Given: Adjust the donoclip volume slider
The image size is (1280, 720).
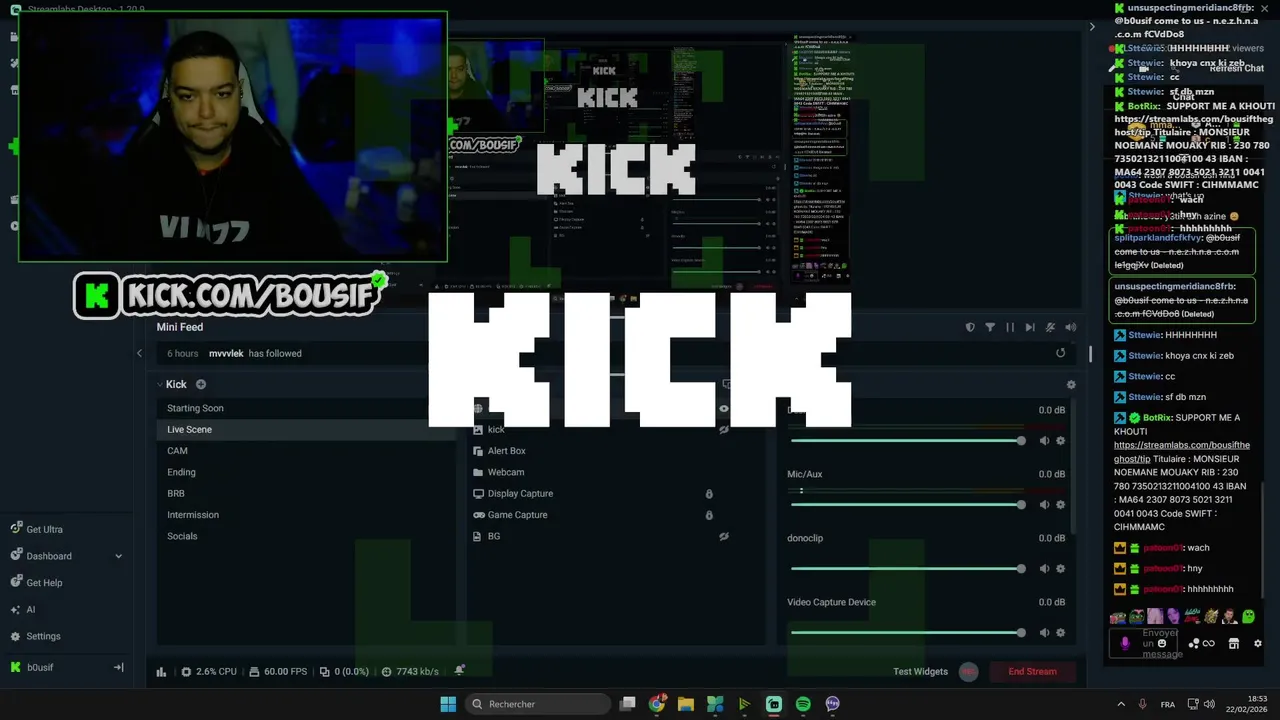Looking at the screenshot, I should (x=906, y=568).
